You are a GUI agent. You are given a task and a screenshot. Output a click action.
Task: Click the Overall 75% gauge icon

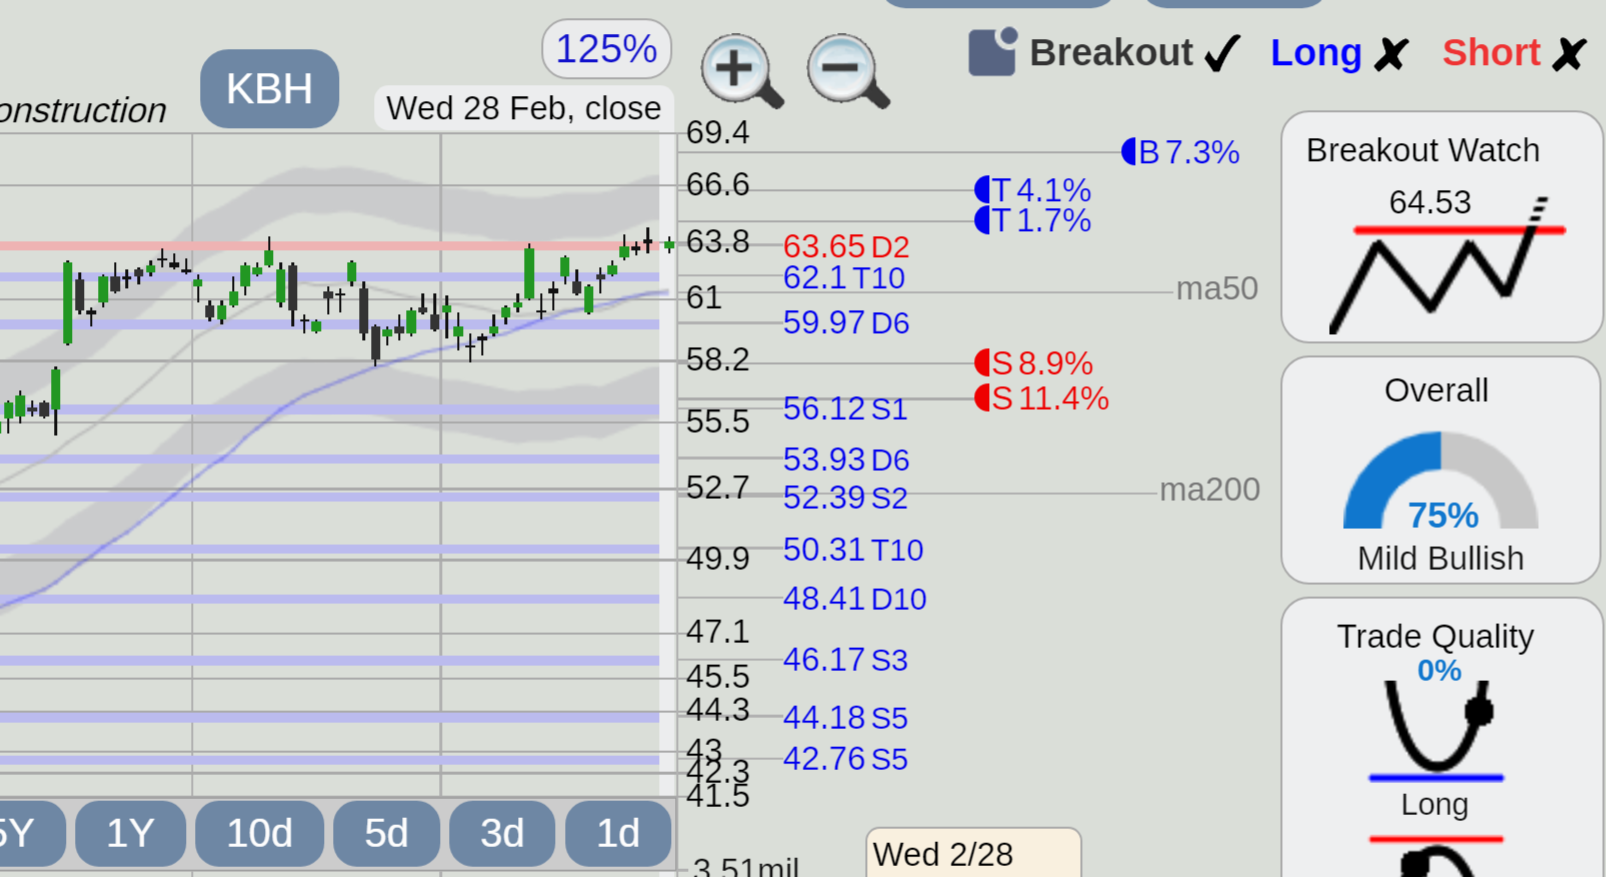[1440, 480]
